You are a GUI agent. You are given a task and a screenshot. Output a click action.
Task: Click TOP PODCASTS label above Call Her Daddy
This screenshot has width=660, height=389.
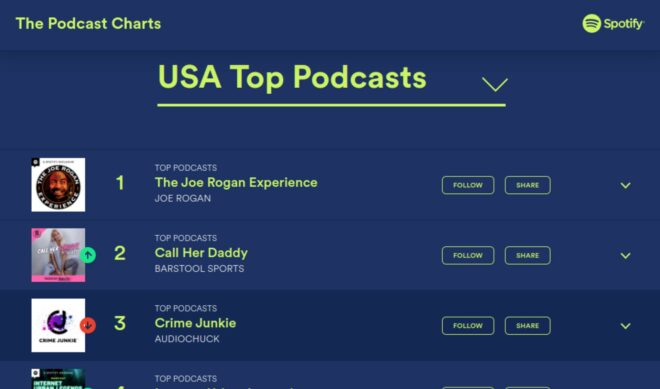click(x=186, y=238)
